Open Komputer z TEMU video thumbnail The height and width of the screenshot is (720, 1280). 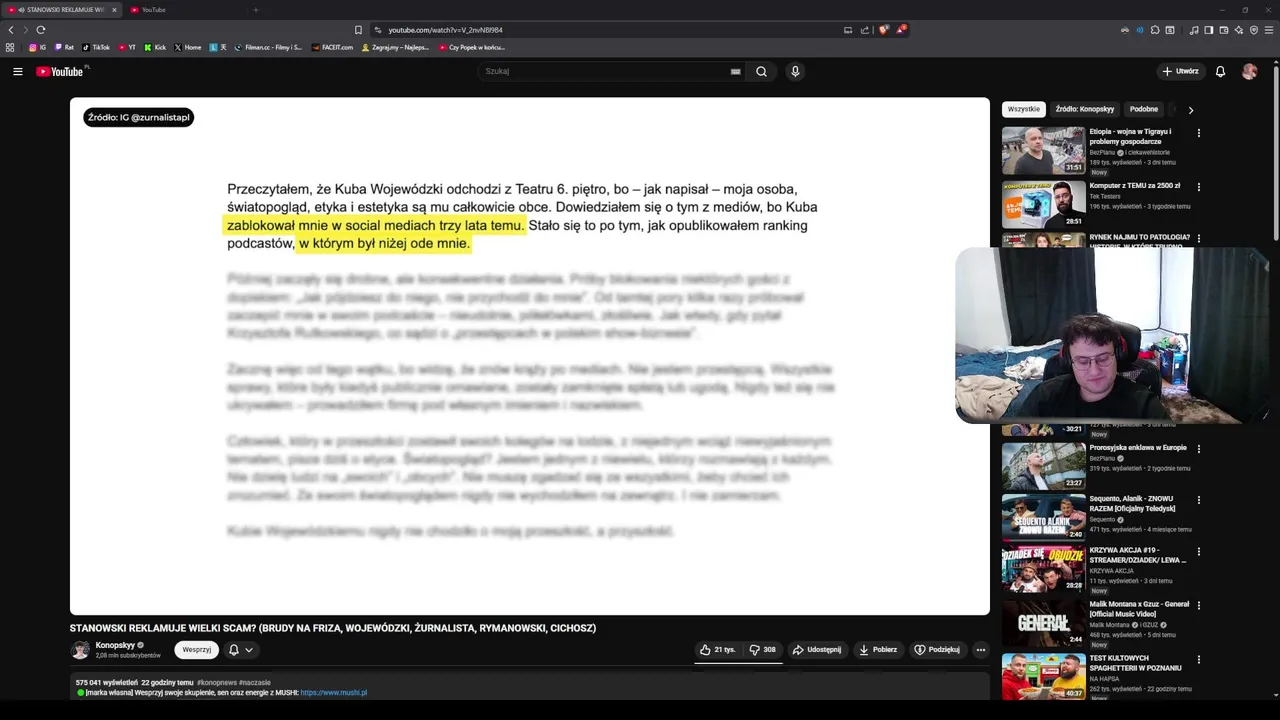pyautogui.click(x=1043, y=204)
